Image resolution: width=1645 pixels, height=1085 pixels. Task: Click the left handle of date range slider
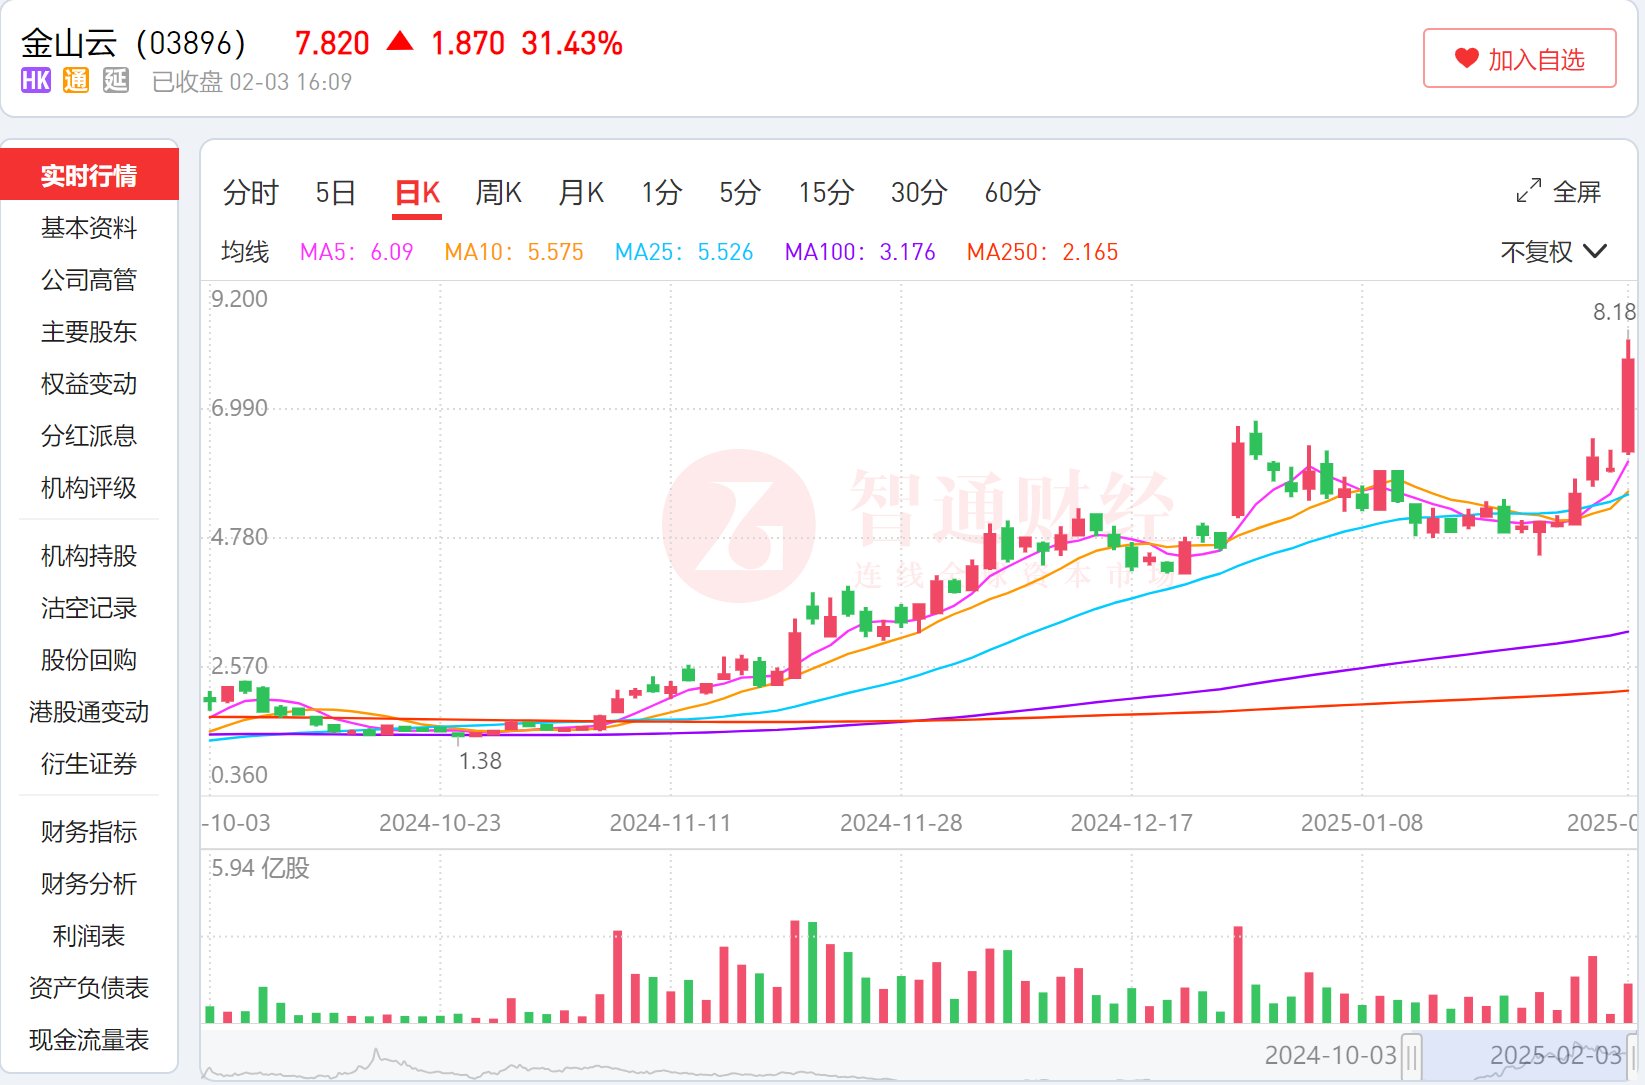click(x=1411, y=1056)
